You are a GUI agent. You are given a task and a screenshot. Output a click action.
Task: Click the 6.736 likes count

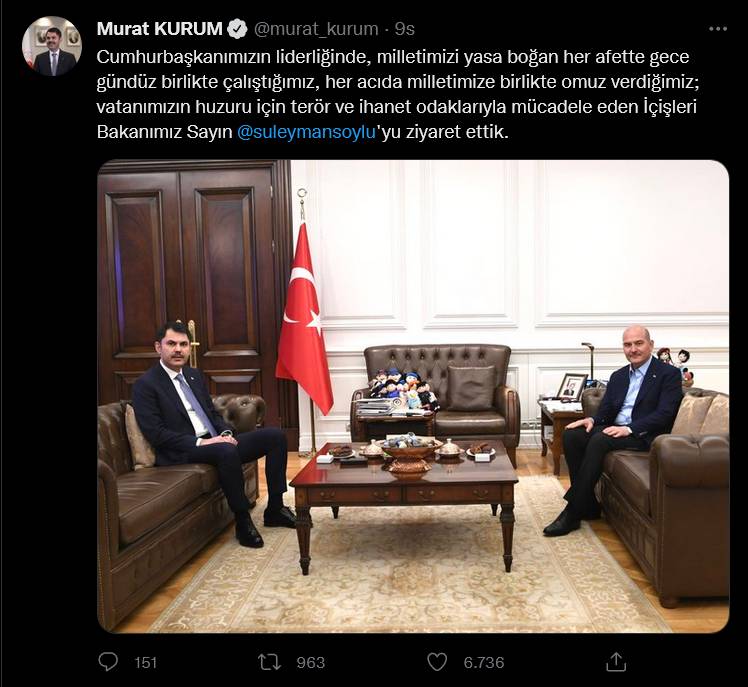pyautogui.click(x=484, y=663)
